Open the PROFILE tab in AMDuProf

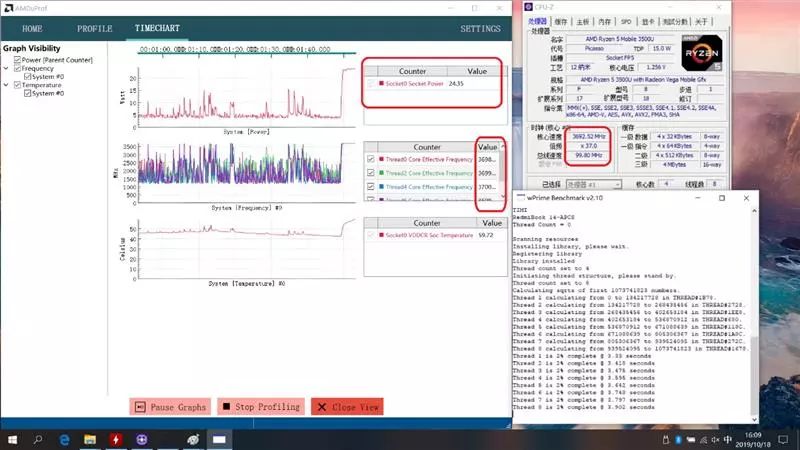pyautogui.click(x=95, y=29)
